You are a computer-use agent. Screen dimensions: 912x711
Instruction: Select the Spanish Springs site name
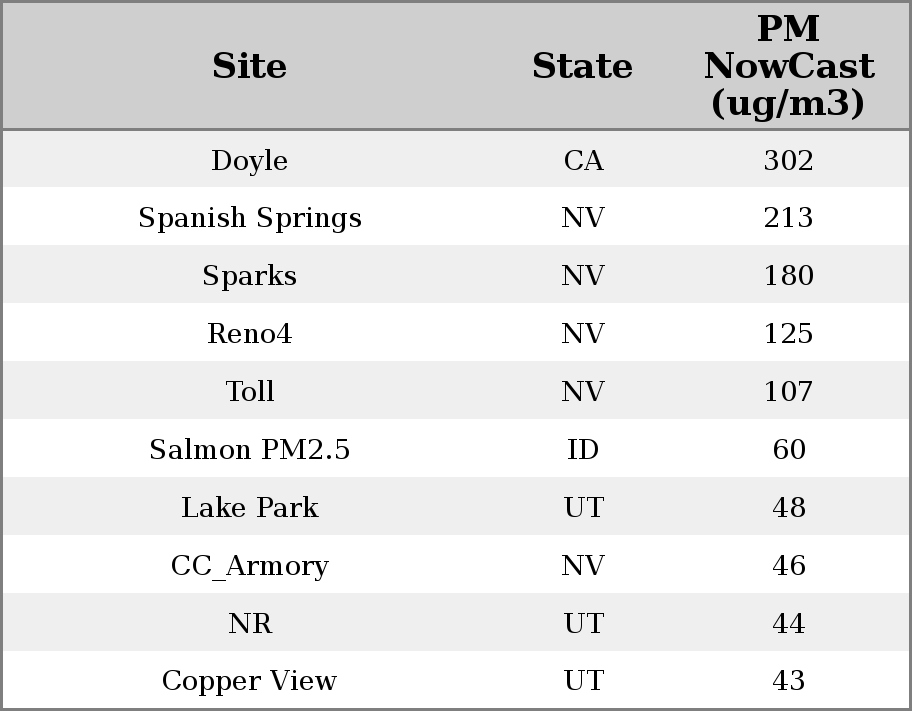[x=250, y=218]
